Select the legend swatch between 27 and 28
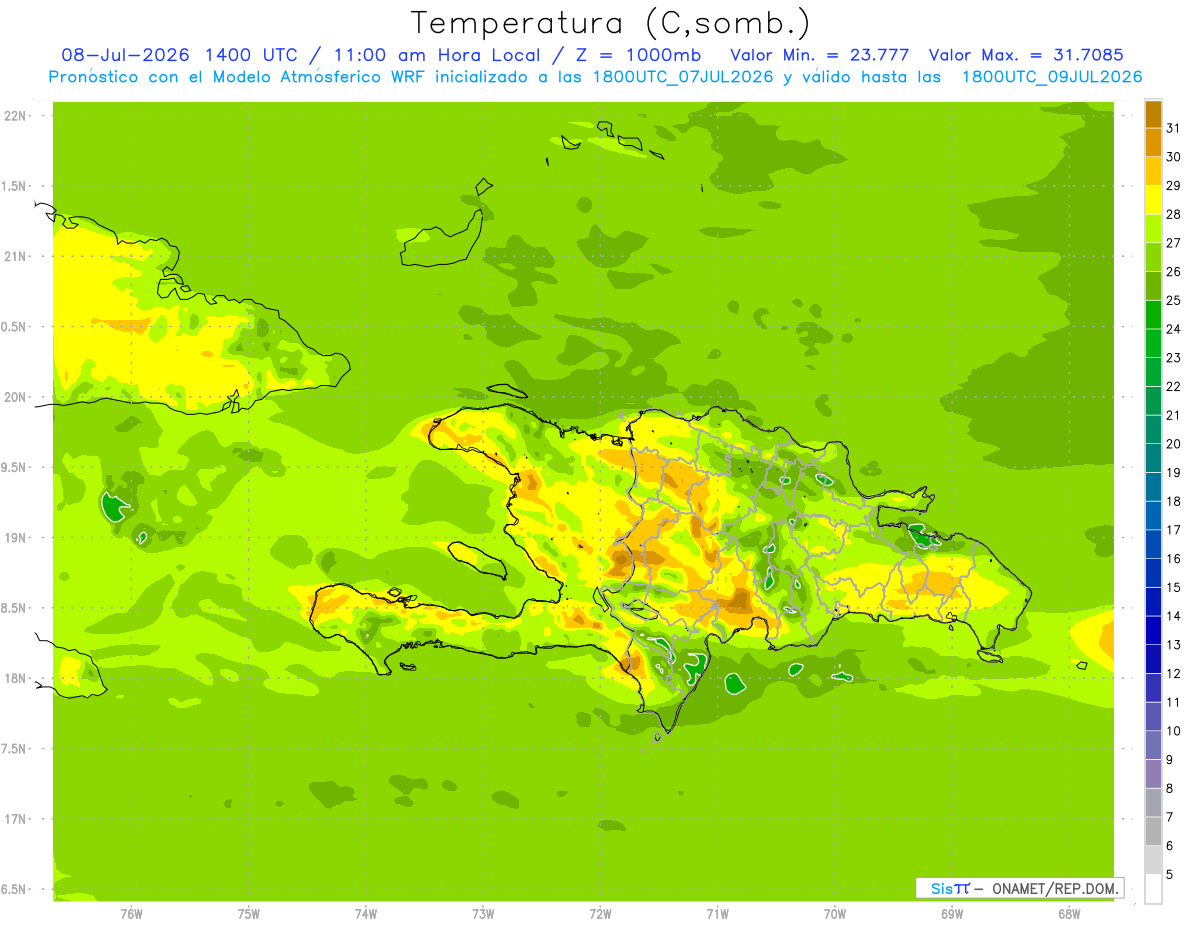 tap(1153, 228)
